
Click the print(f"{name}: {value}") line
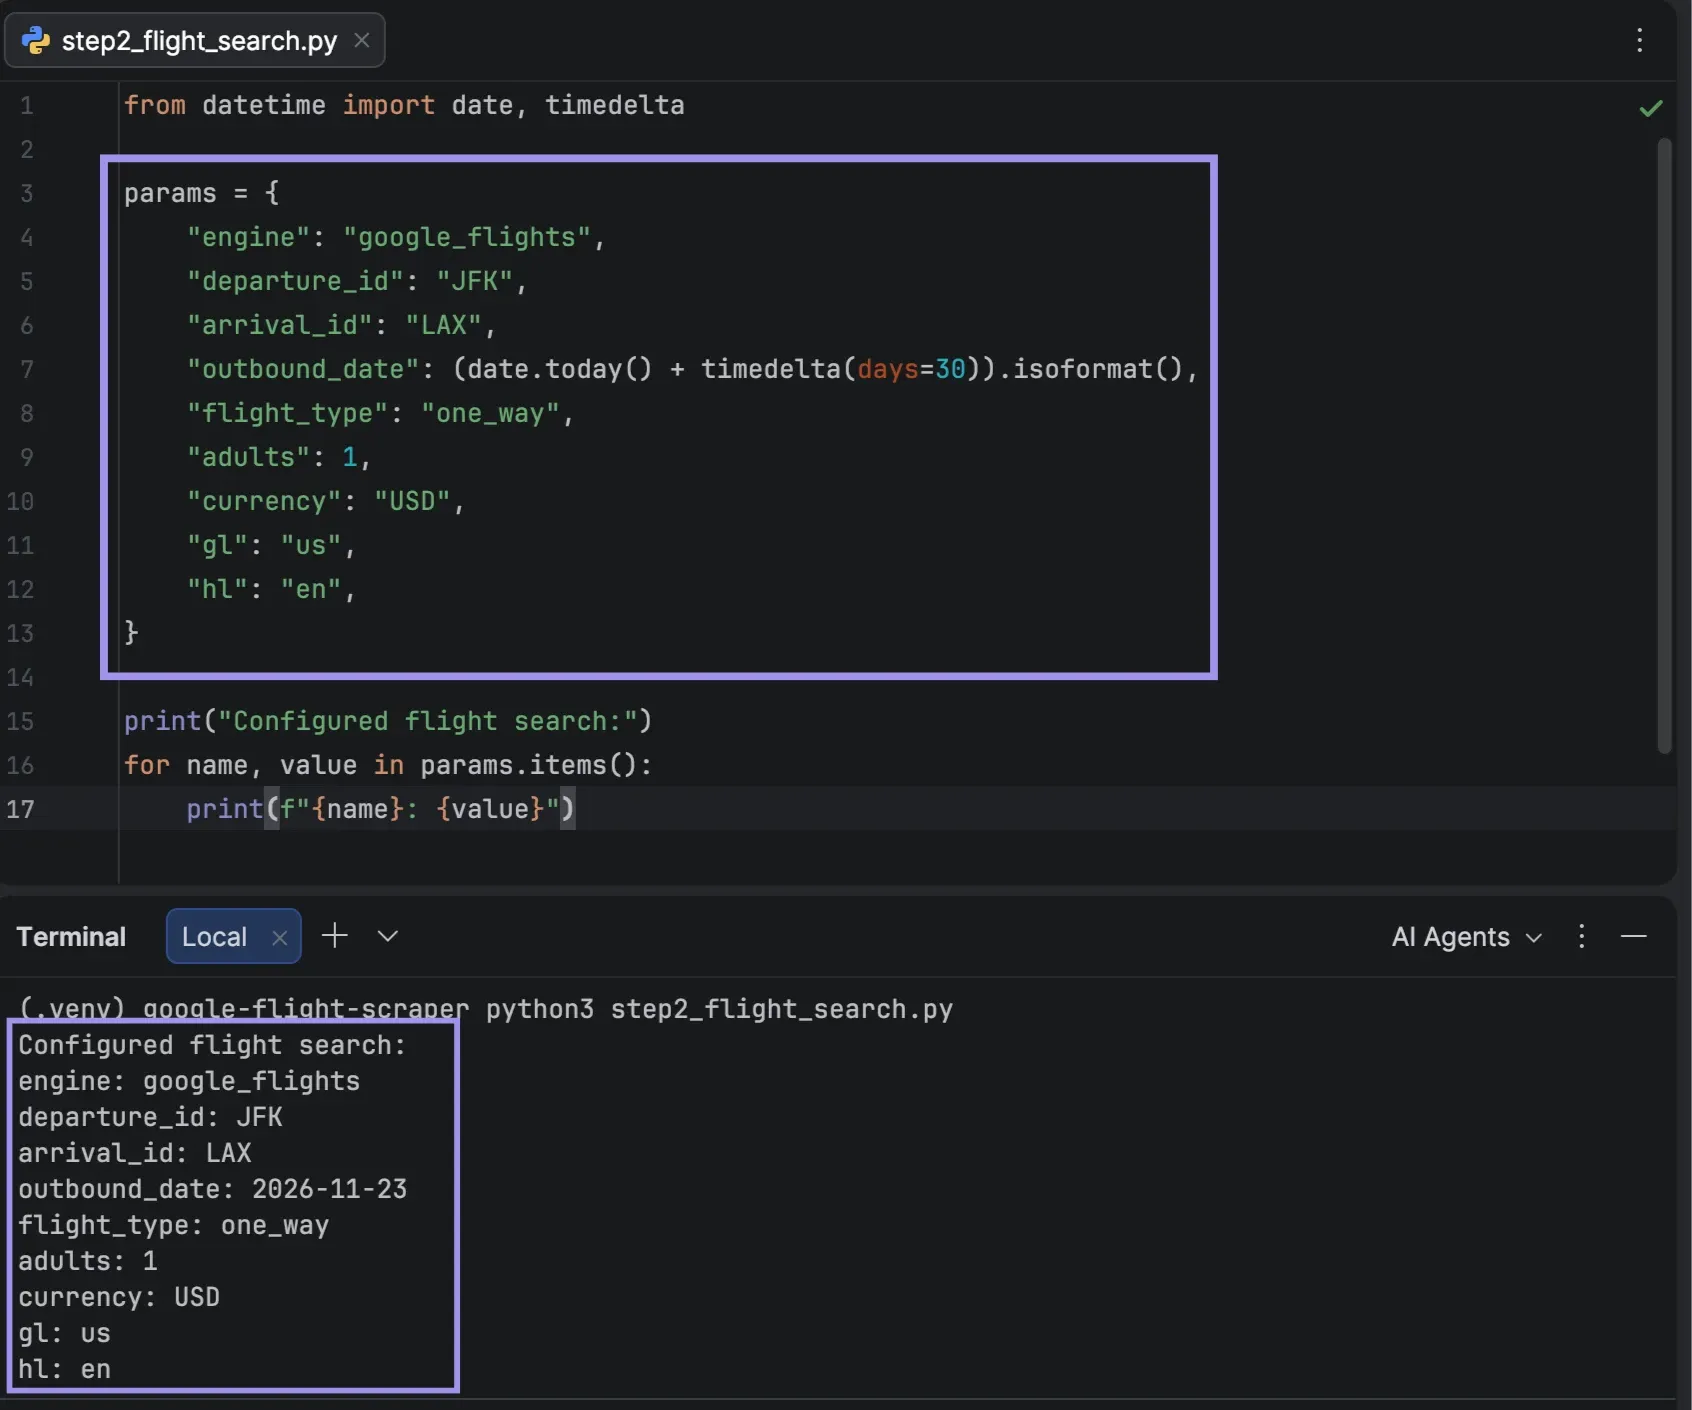click(381, 809)
